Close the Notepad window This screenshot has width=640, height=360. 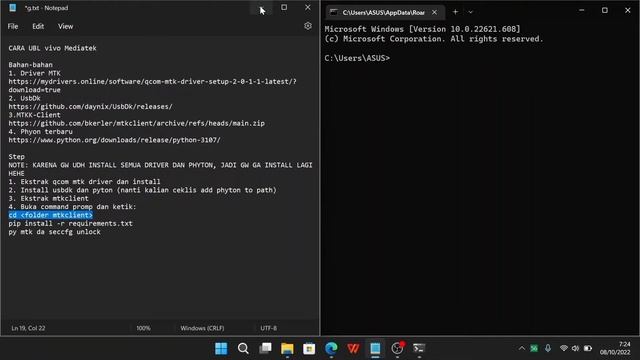tap(308, 8)
